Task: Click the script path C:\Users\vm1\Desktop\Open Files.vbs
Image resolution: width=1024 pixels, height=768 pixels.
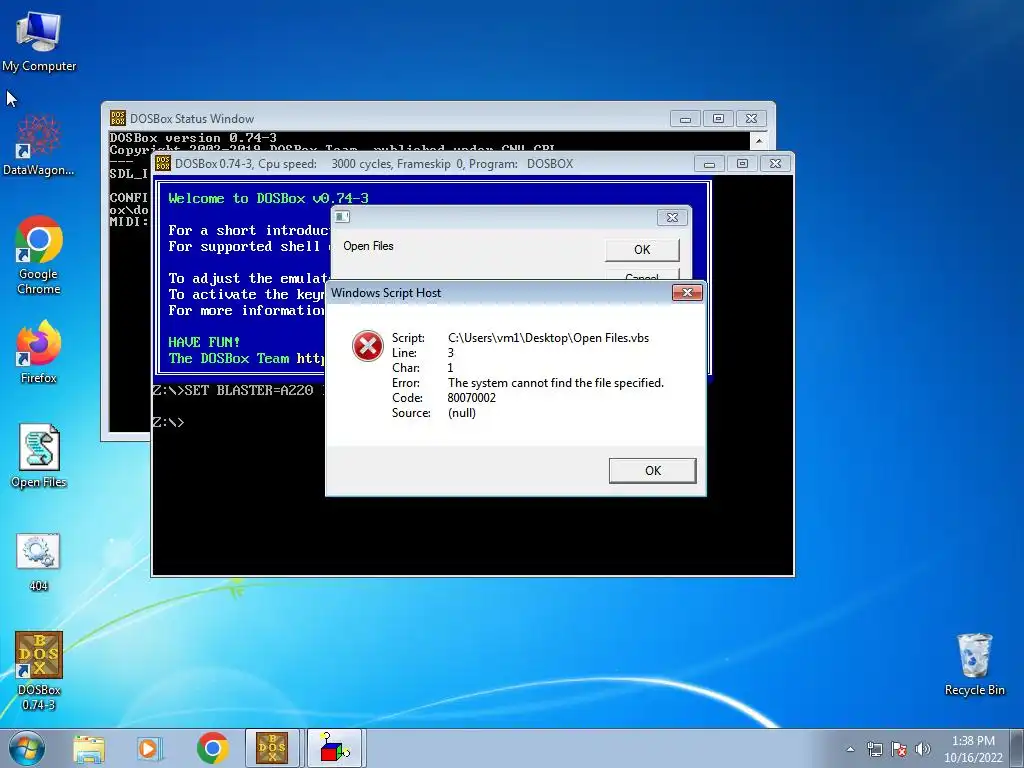Action: click(549, 338)
